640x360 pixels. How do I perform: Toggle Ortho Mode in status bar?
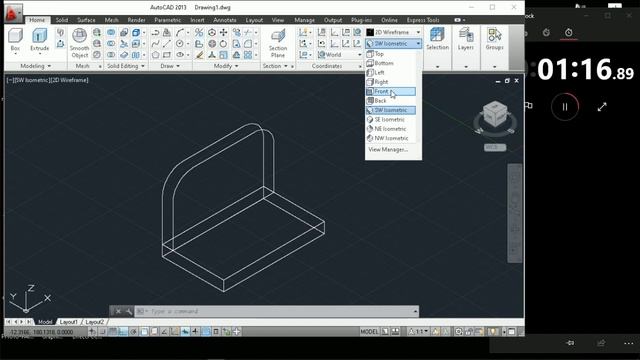pyautogui.click(x=123, y=331)
